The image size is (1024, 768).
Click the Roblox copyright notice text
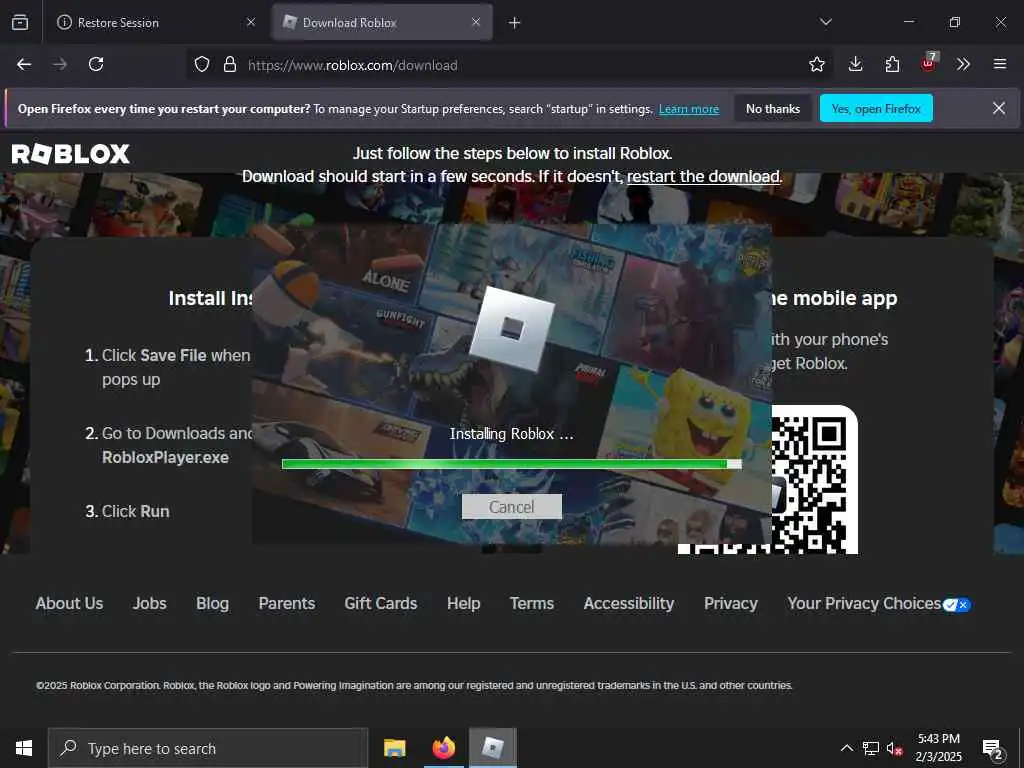pos(414,685)
